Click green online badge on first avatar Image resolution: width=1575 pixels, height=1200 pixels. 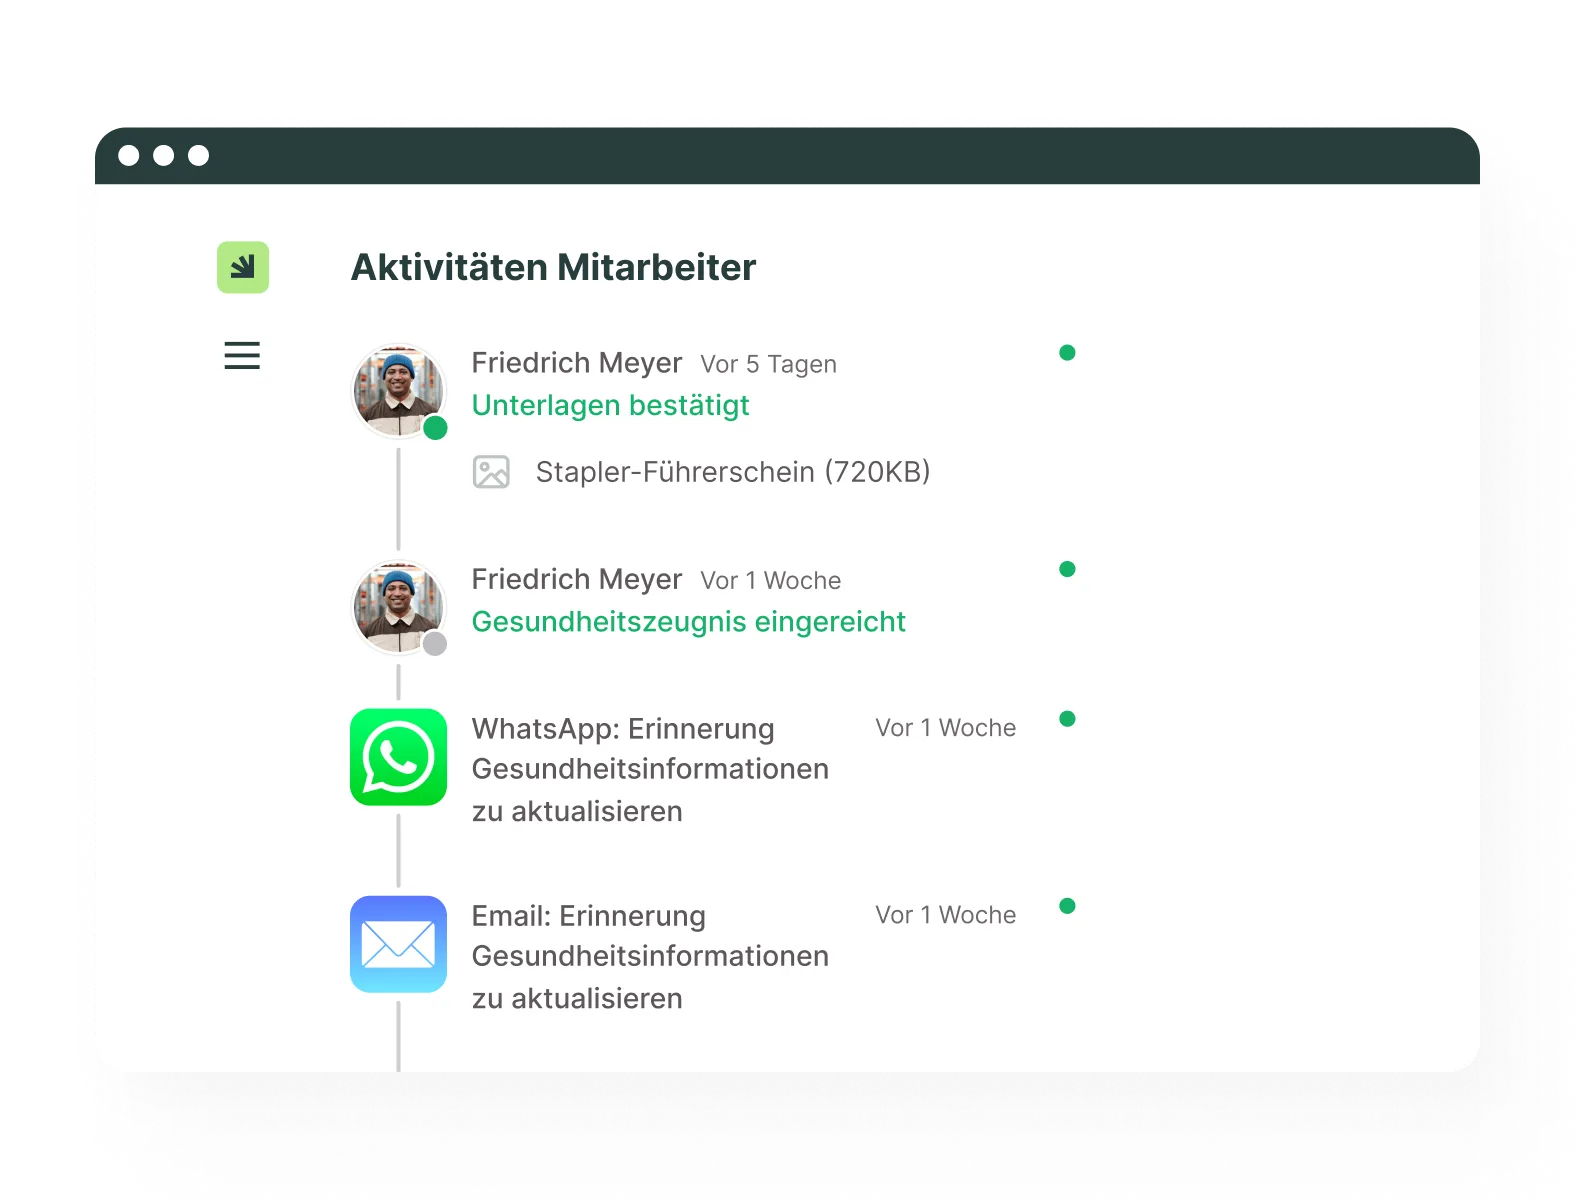click(x=435, y=428)
